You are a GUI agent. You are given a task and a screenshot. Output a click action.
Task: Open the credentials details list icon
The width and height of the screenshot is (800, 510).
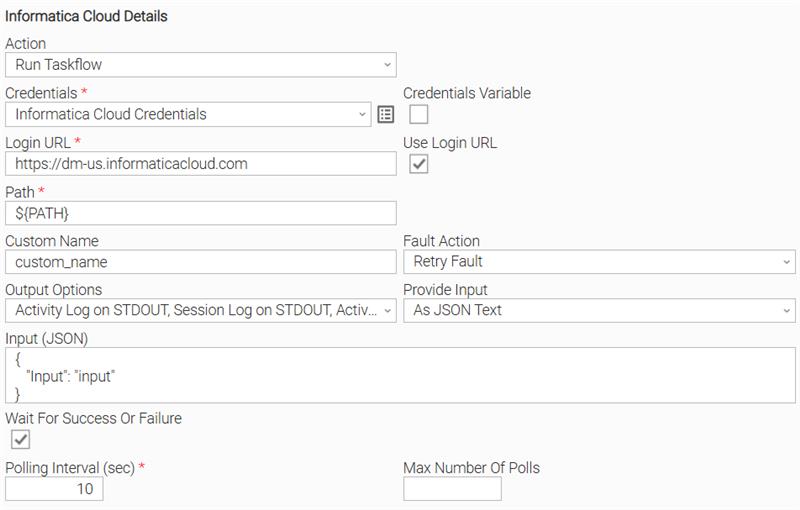pyautogui.click(x=386, y=115)
